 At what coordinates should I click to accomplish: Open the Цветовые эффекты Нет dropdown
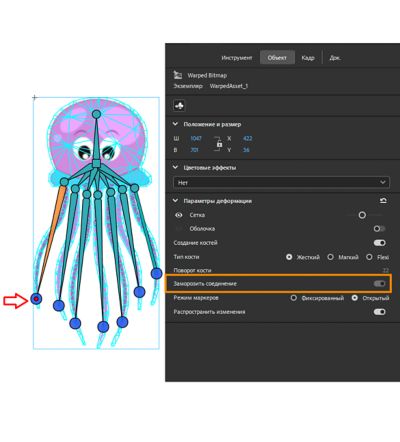(281, 182)
